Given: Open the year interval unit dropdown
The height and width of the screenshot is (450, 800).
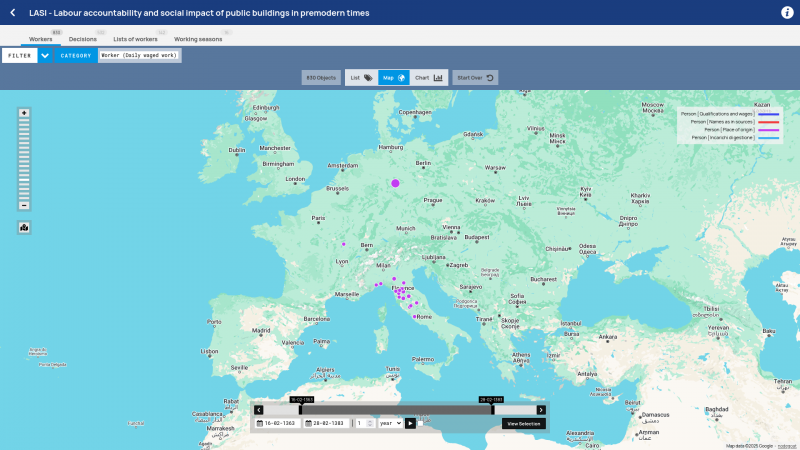Looking at the screenshot, I should click(x=390, y=423).
